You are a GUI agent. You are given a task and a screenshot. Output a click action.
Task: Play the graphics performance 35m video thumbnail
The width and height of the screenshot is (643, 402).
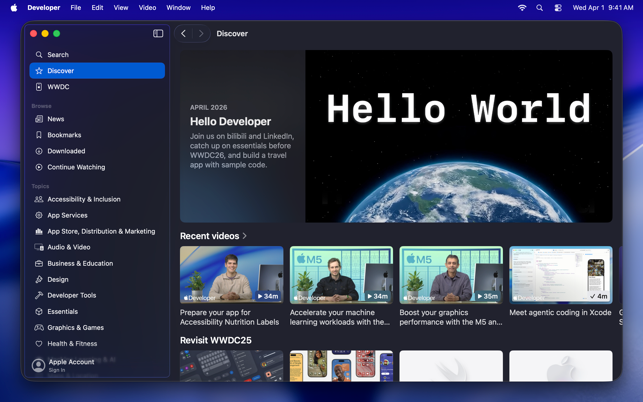pos(451,275)
